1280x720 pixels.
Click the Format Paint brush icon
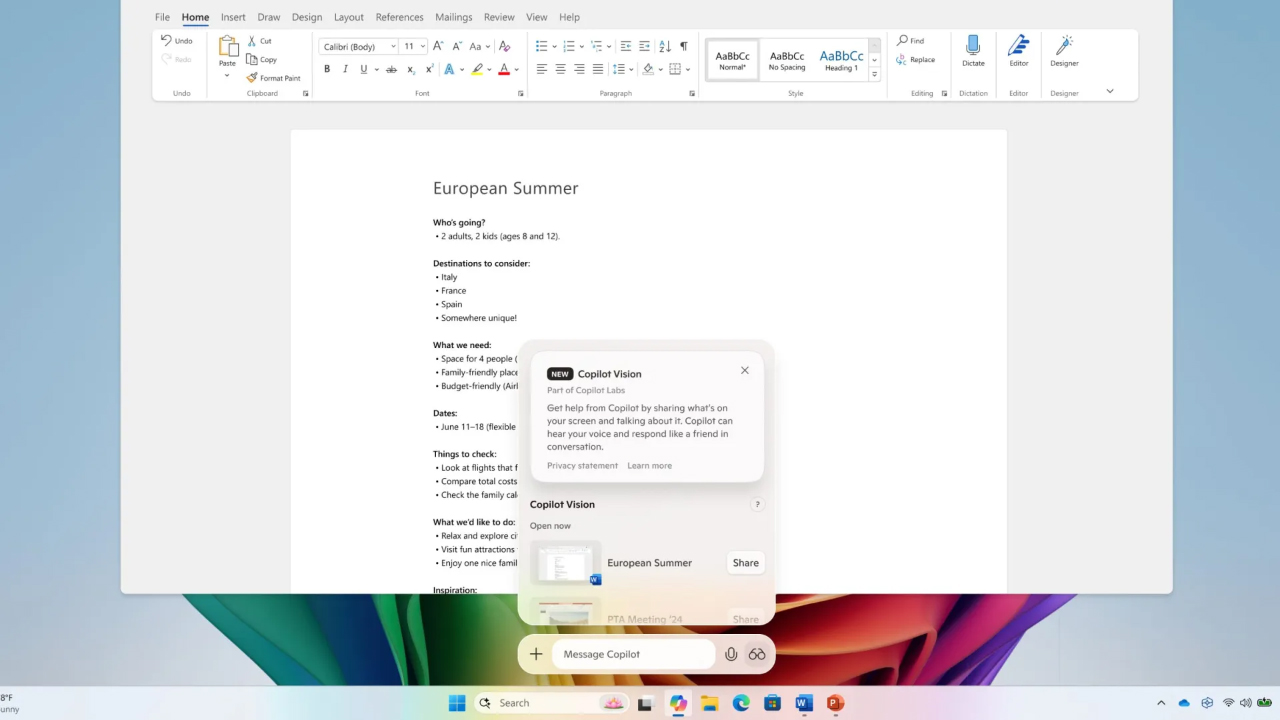point(252,78)
